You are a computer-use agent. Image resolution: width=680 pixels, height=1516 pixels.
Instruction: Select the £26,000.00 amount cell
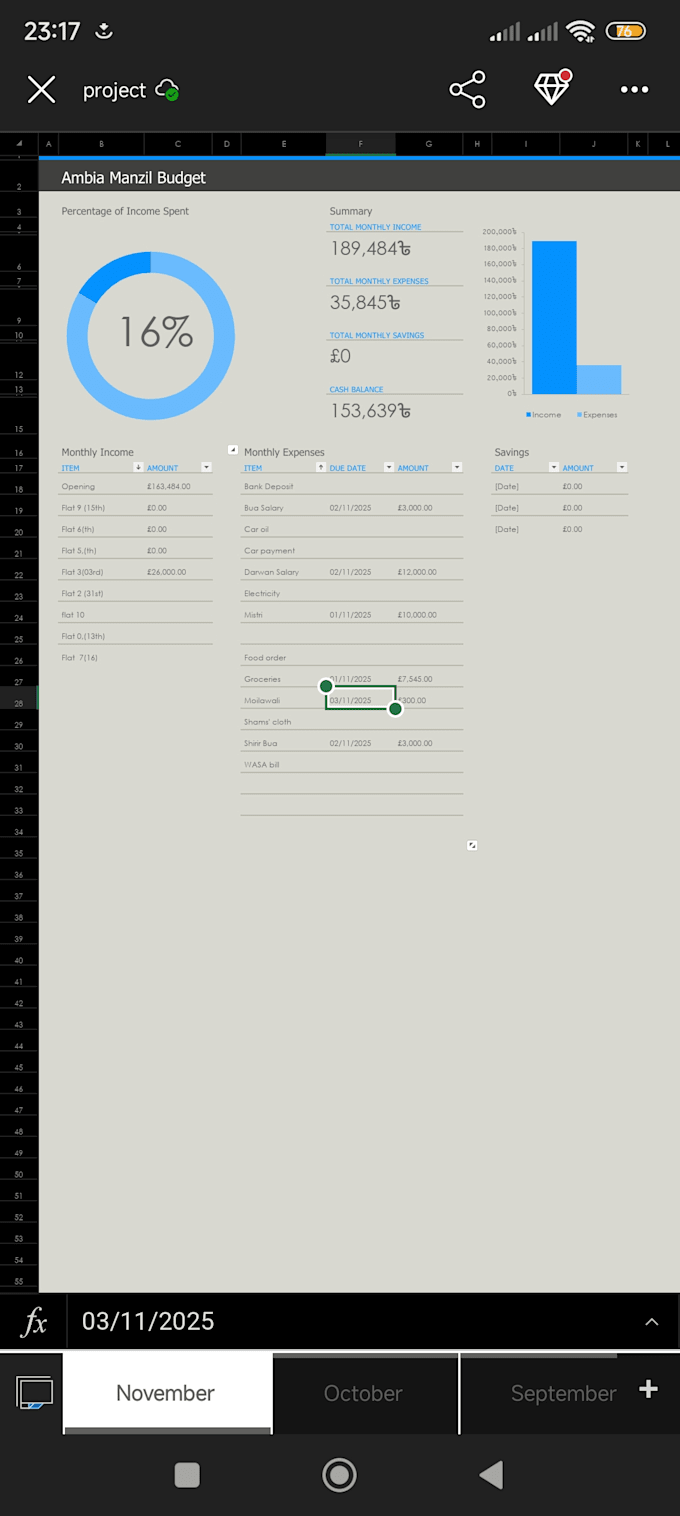(179, 572)
